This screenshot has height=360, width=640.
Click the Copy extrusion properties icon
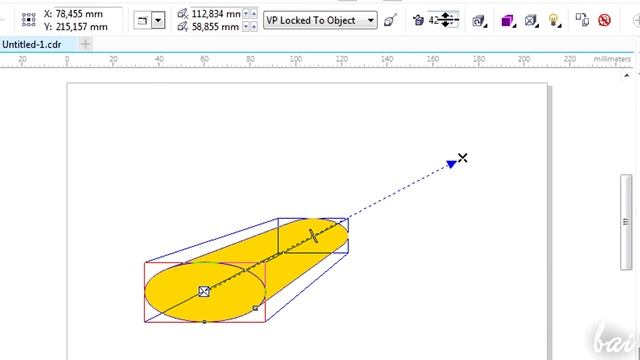pos(582,20)
